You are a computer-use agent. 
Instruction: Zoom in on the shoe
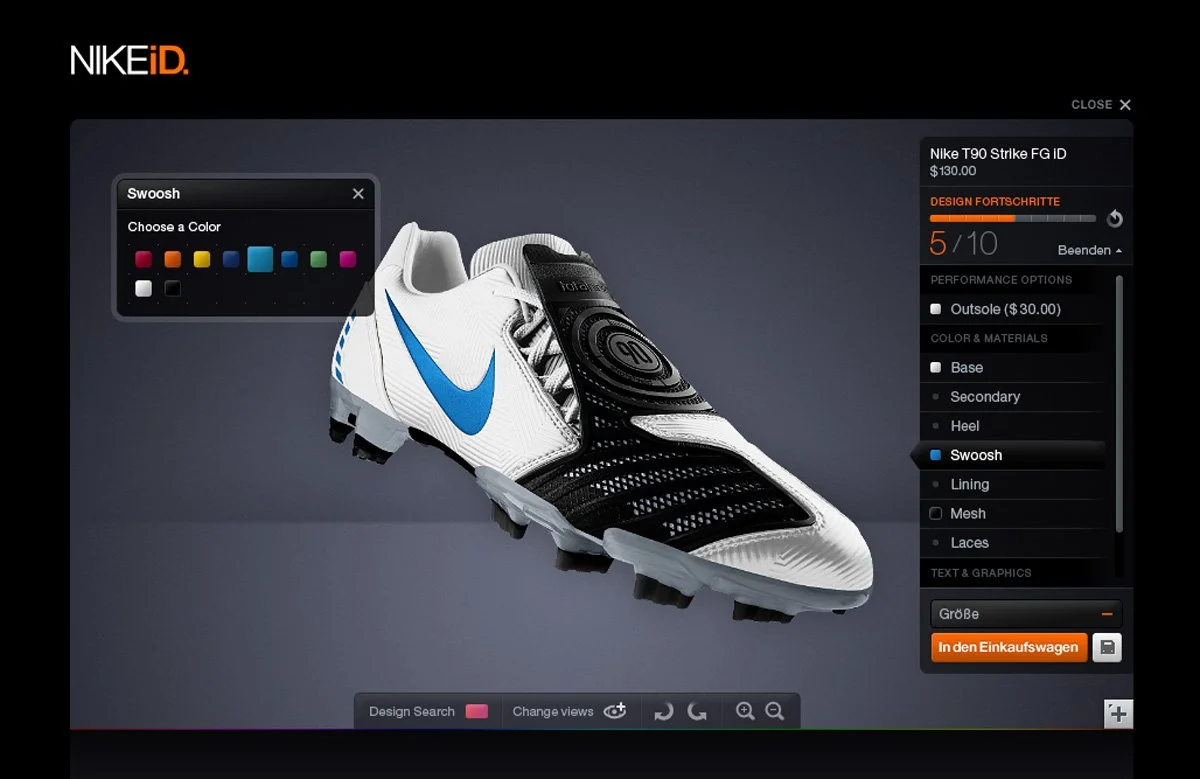(745, 711)
